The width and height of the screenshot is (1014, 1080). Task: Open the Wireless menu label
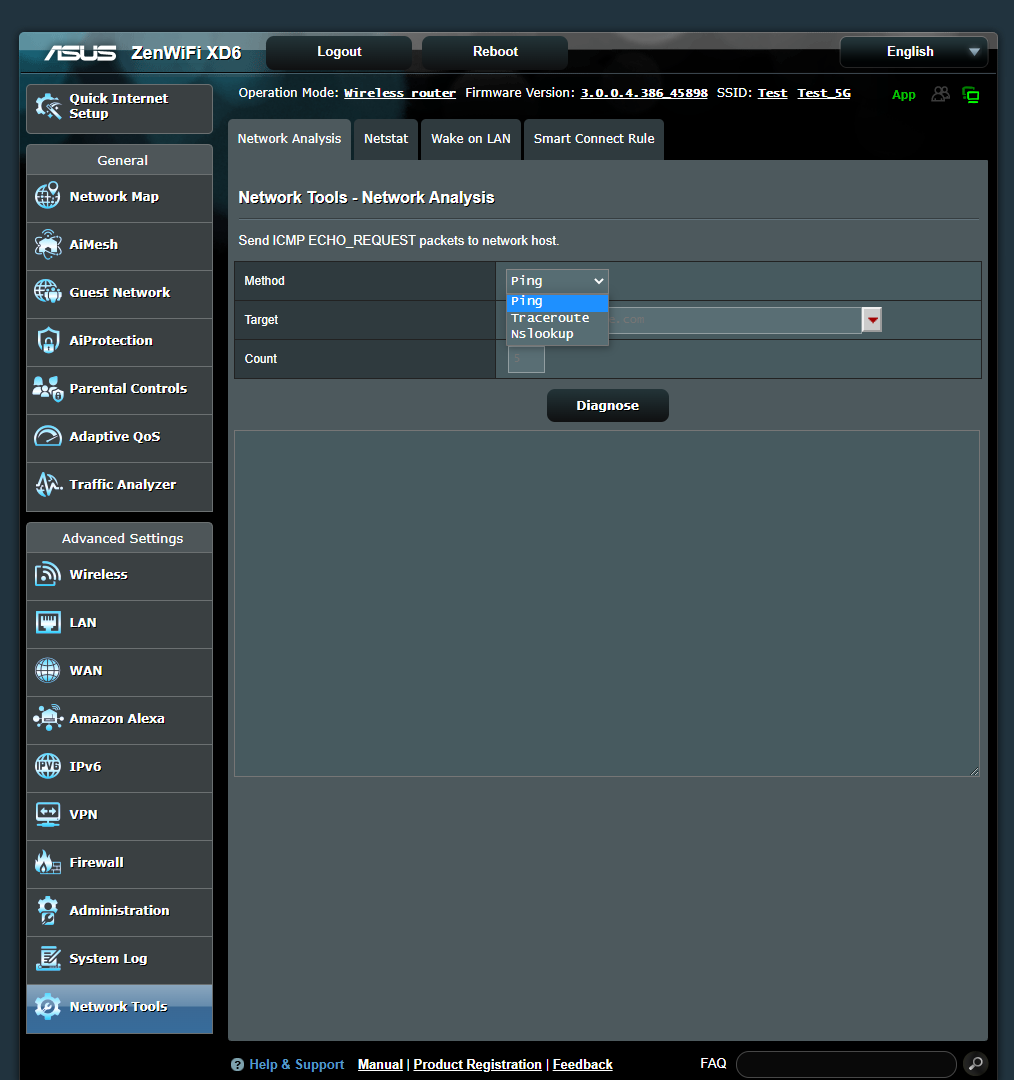(x=99, y=574)
